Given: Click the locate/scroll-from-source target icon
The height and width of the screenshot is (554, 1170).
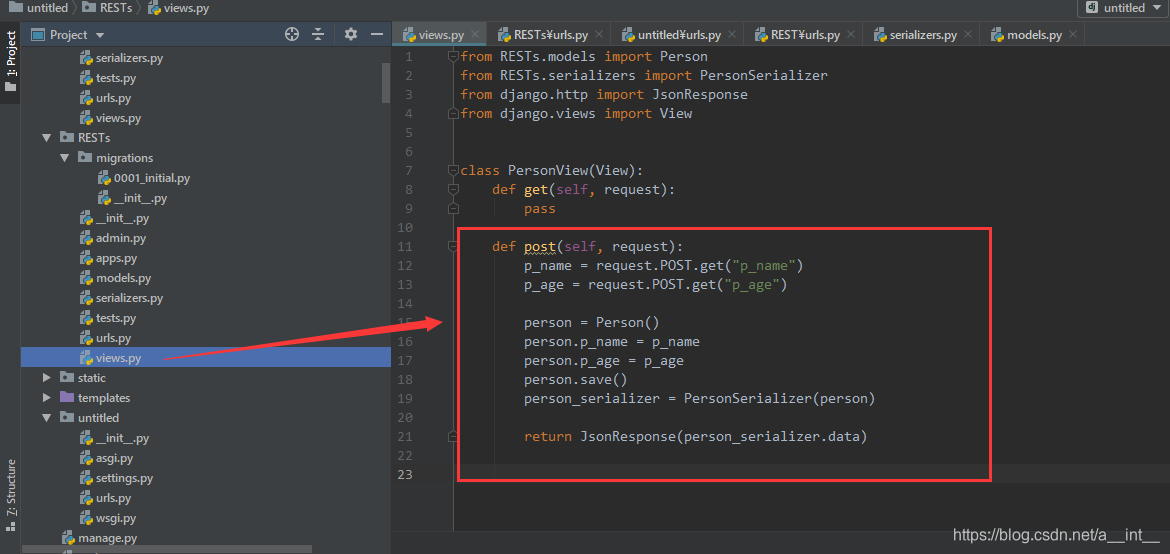Looking at the screenshot, I should [x=292, y=34].
